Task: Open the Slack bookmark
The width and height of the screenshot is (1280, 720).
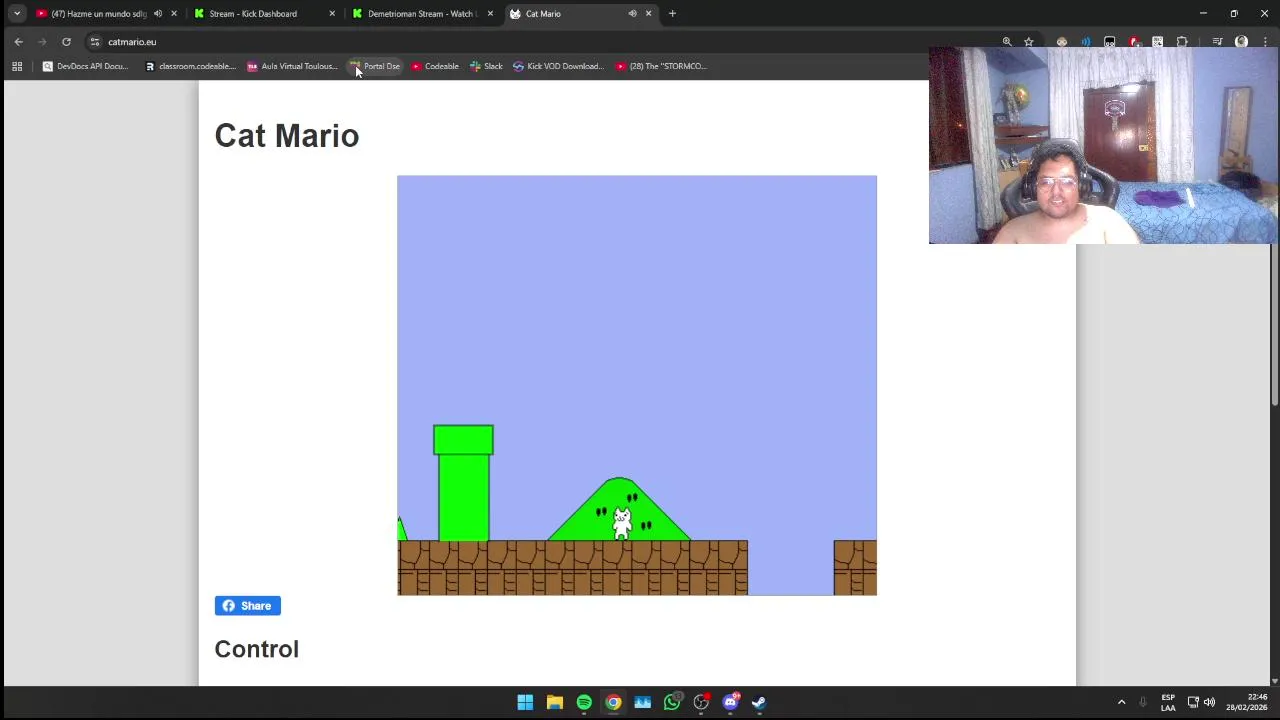Action: click(487, 66)
